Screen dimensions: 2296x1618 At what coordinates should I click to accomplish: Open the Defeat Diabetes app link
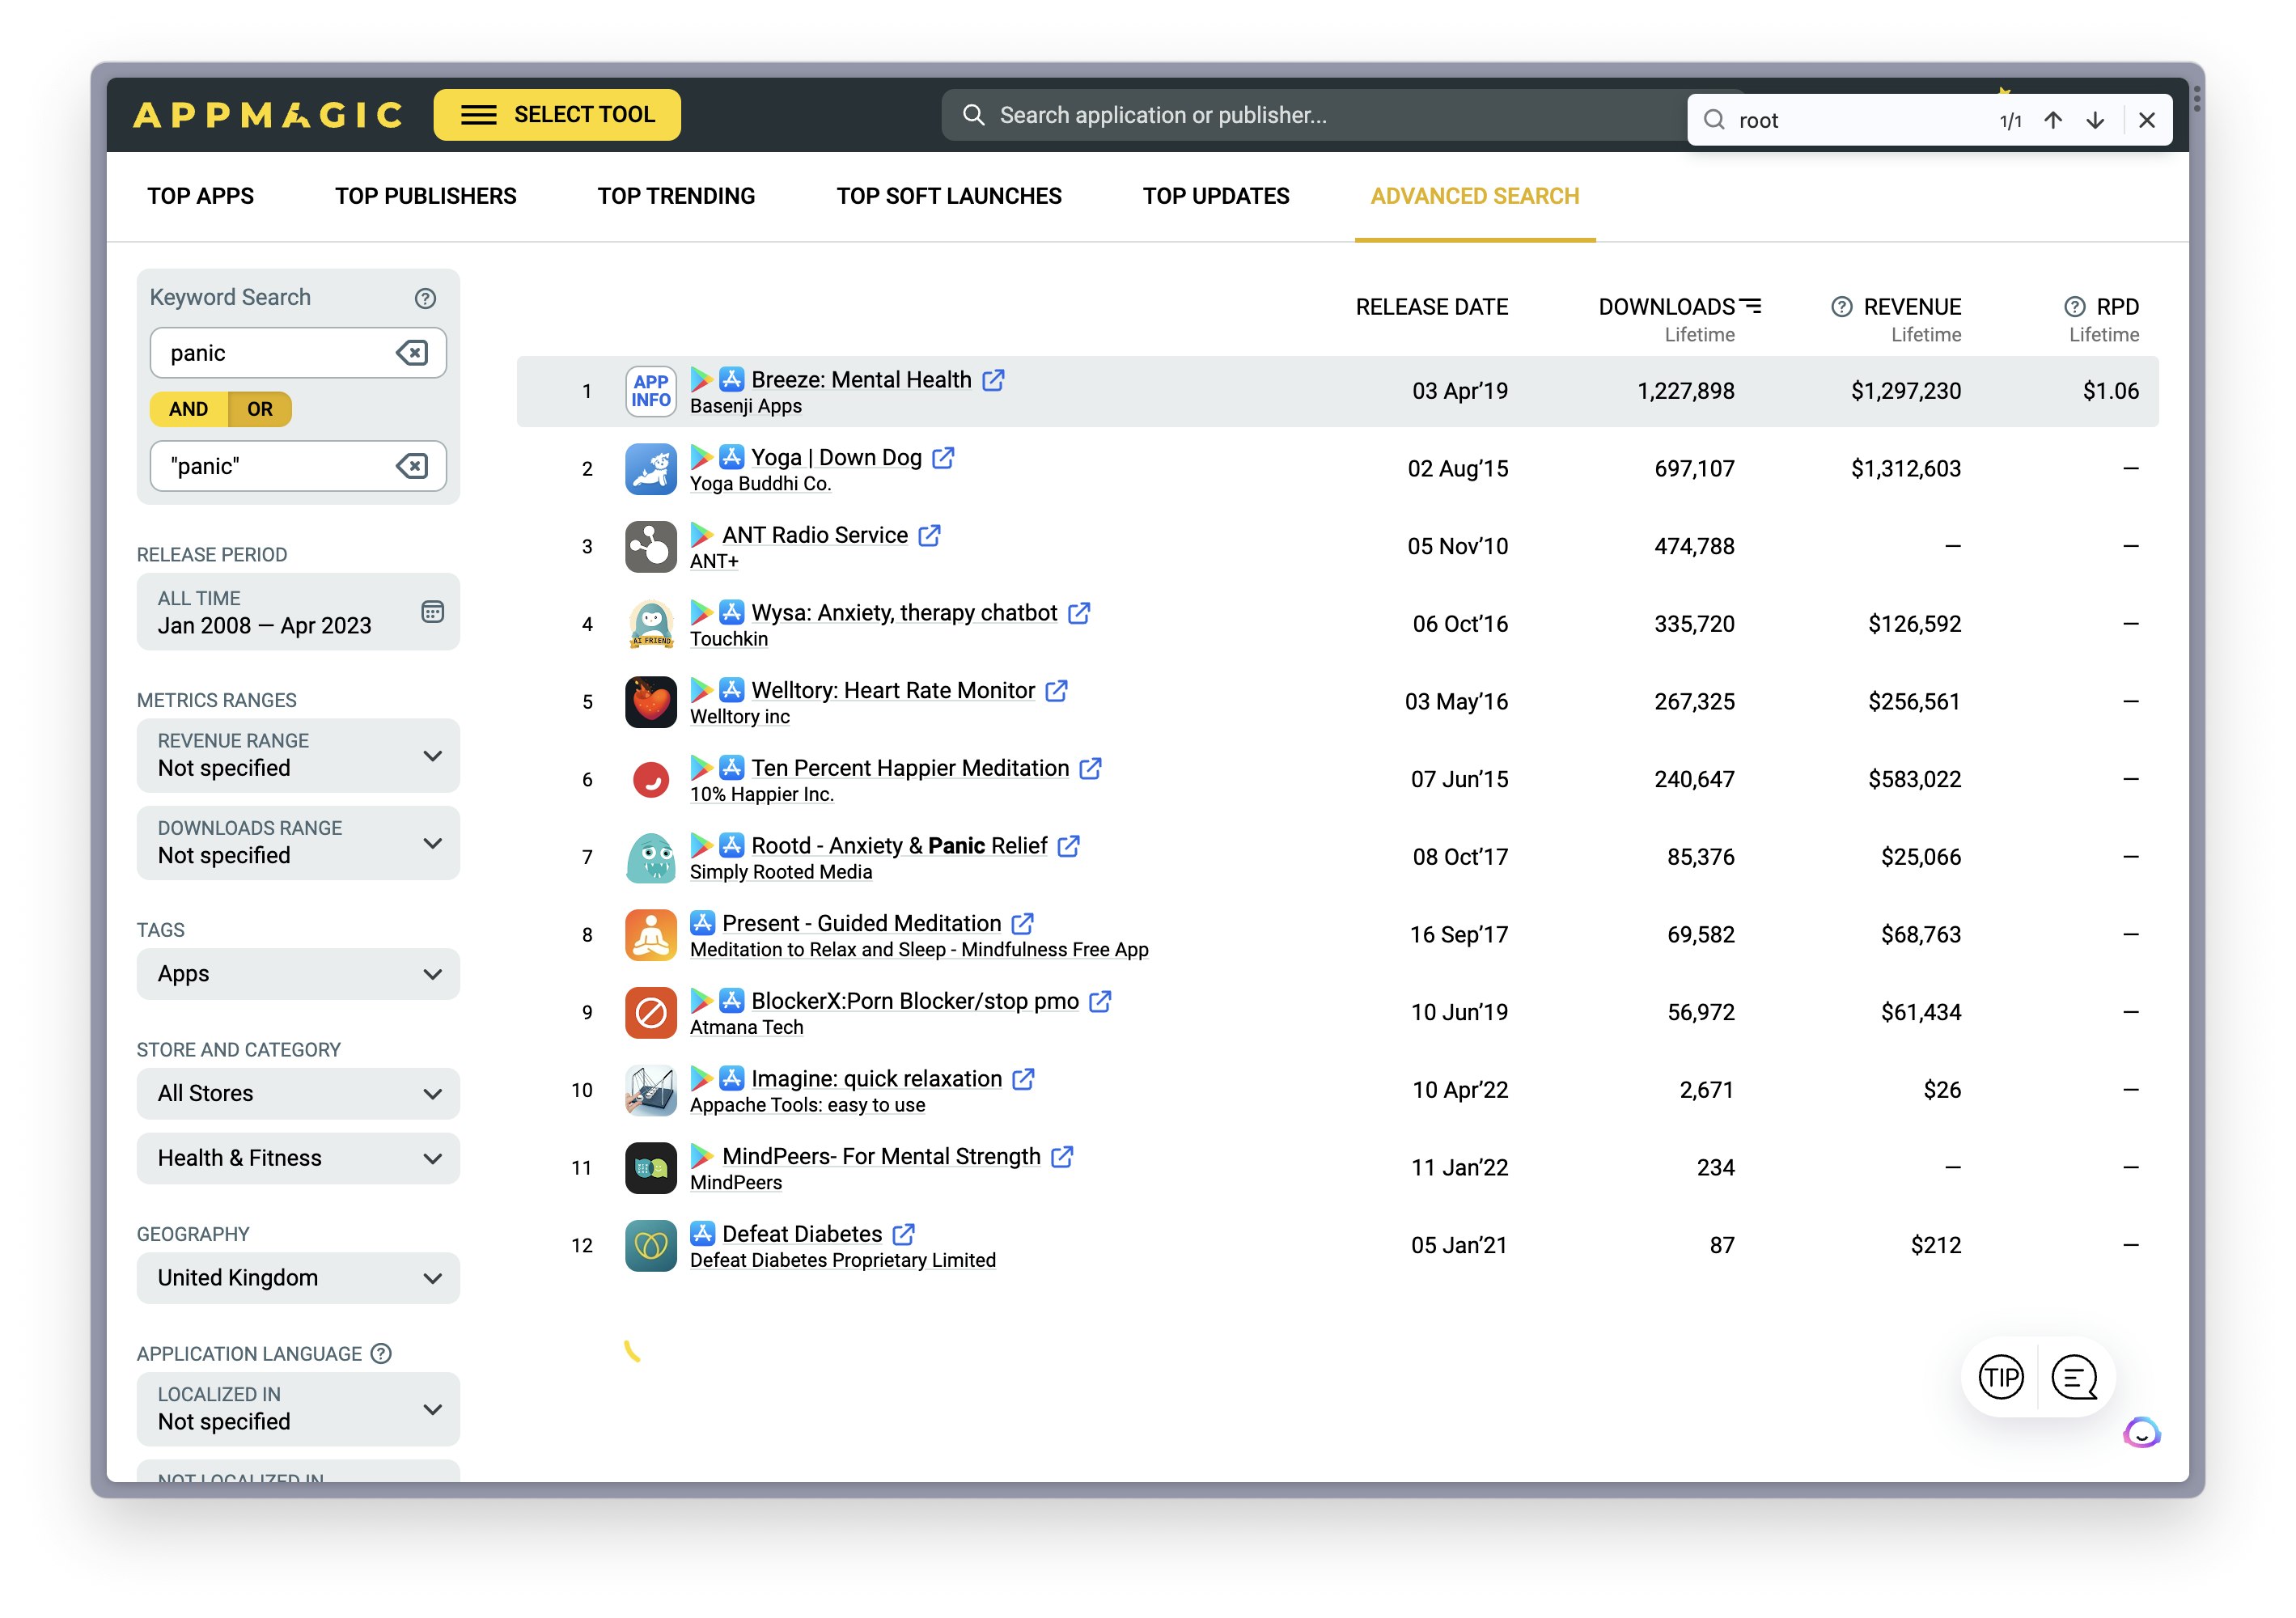tap(802, 1234)
